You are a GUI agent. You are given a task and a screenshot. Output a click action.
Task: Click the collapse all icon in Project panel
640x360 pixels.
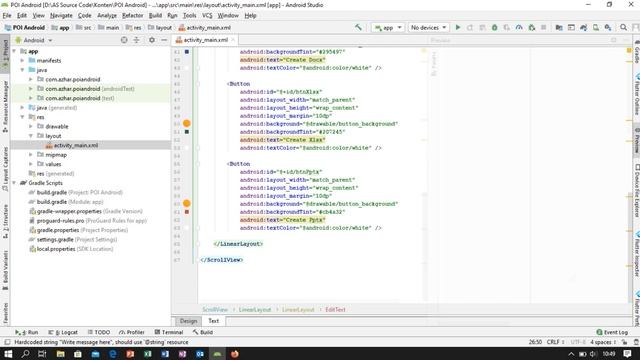tap(136, 40)
